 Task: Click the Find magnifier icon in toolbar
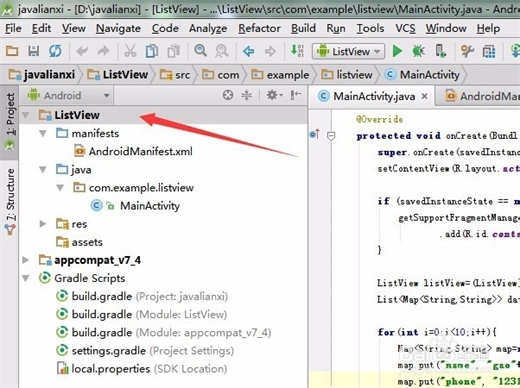200,51
